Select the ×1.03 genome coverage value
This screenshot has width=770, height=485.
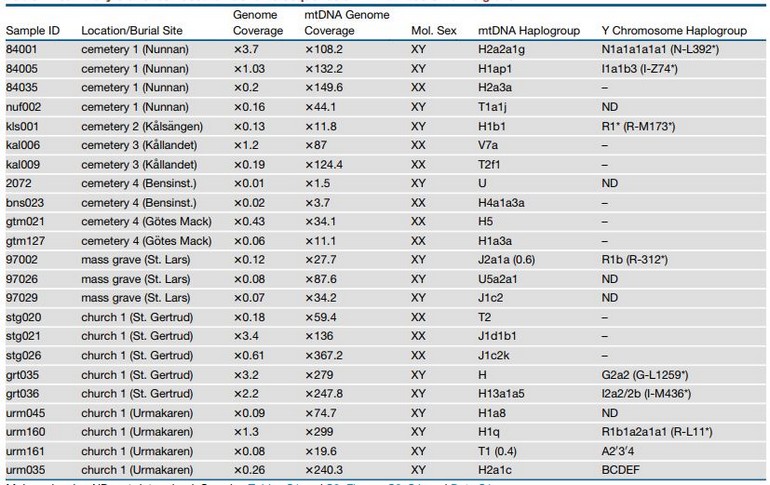(x=249, y=69)
